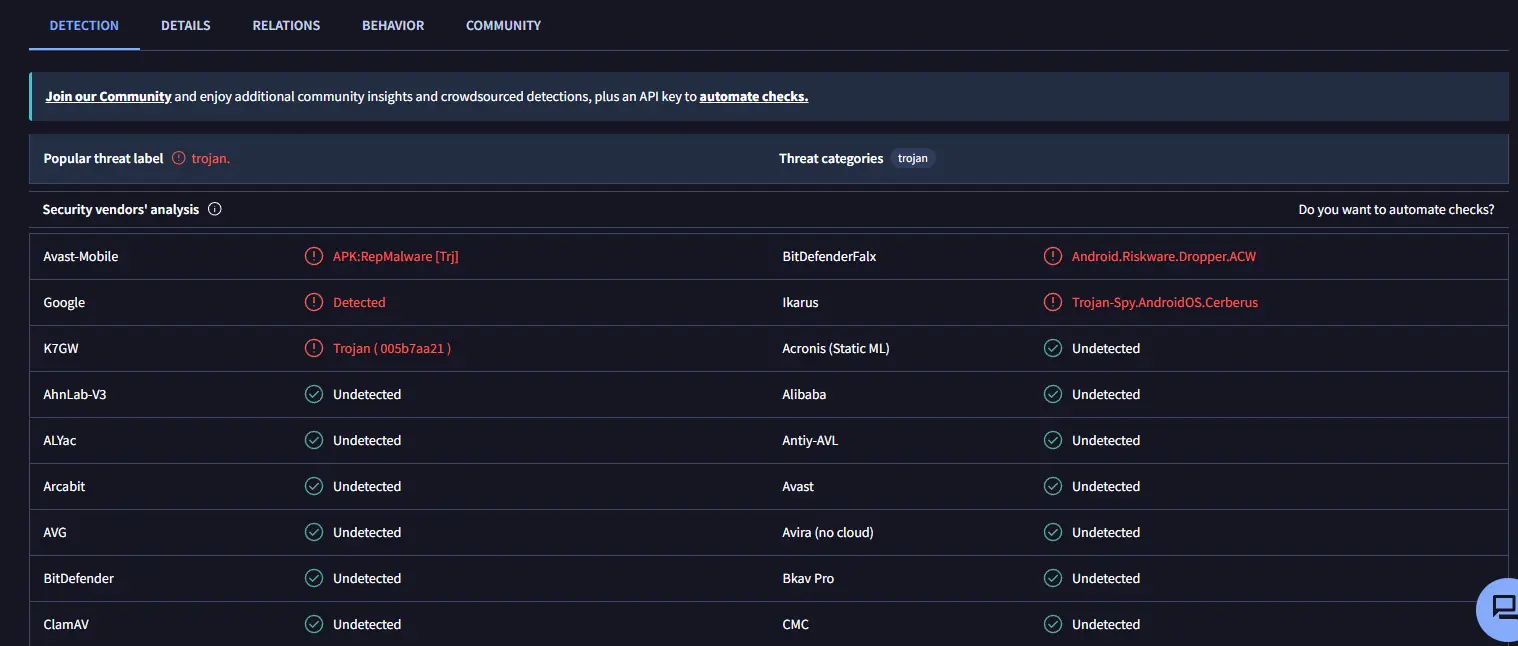Viewport: 1518px width, 646px height.
Task: Click checkmark icon in AVG row
Action: click(x=314, y=532)
